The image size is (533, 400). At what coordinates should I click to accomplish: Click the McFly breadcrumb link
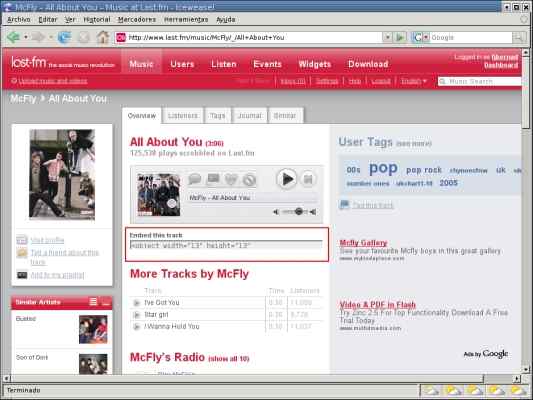(23, 99)
